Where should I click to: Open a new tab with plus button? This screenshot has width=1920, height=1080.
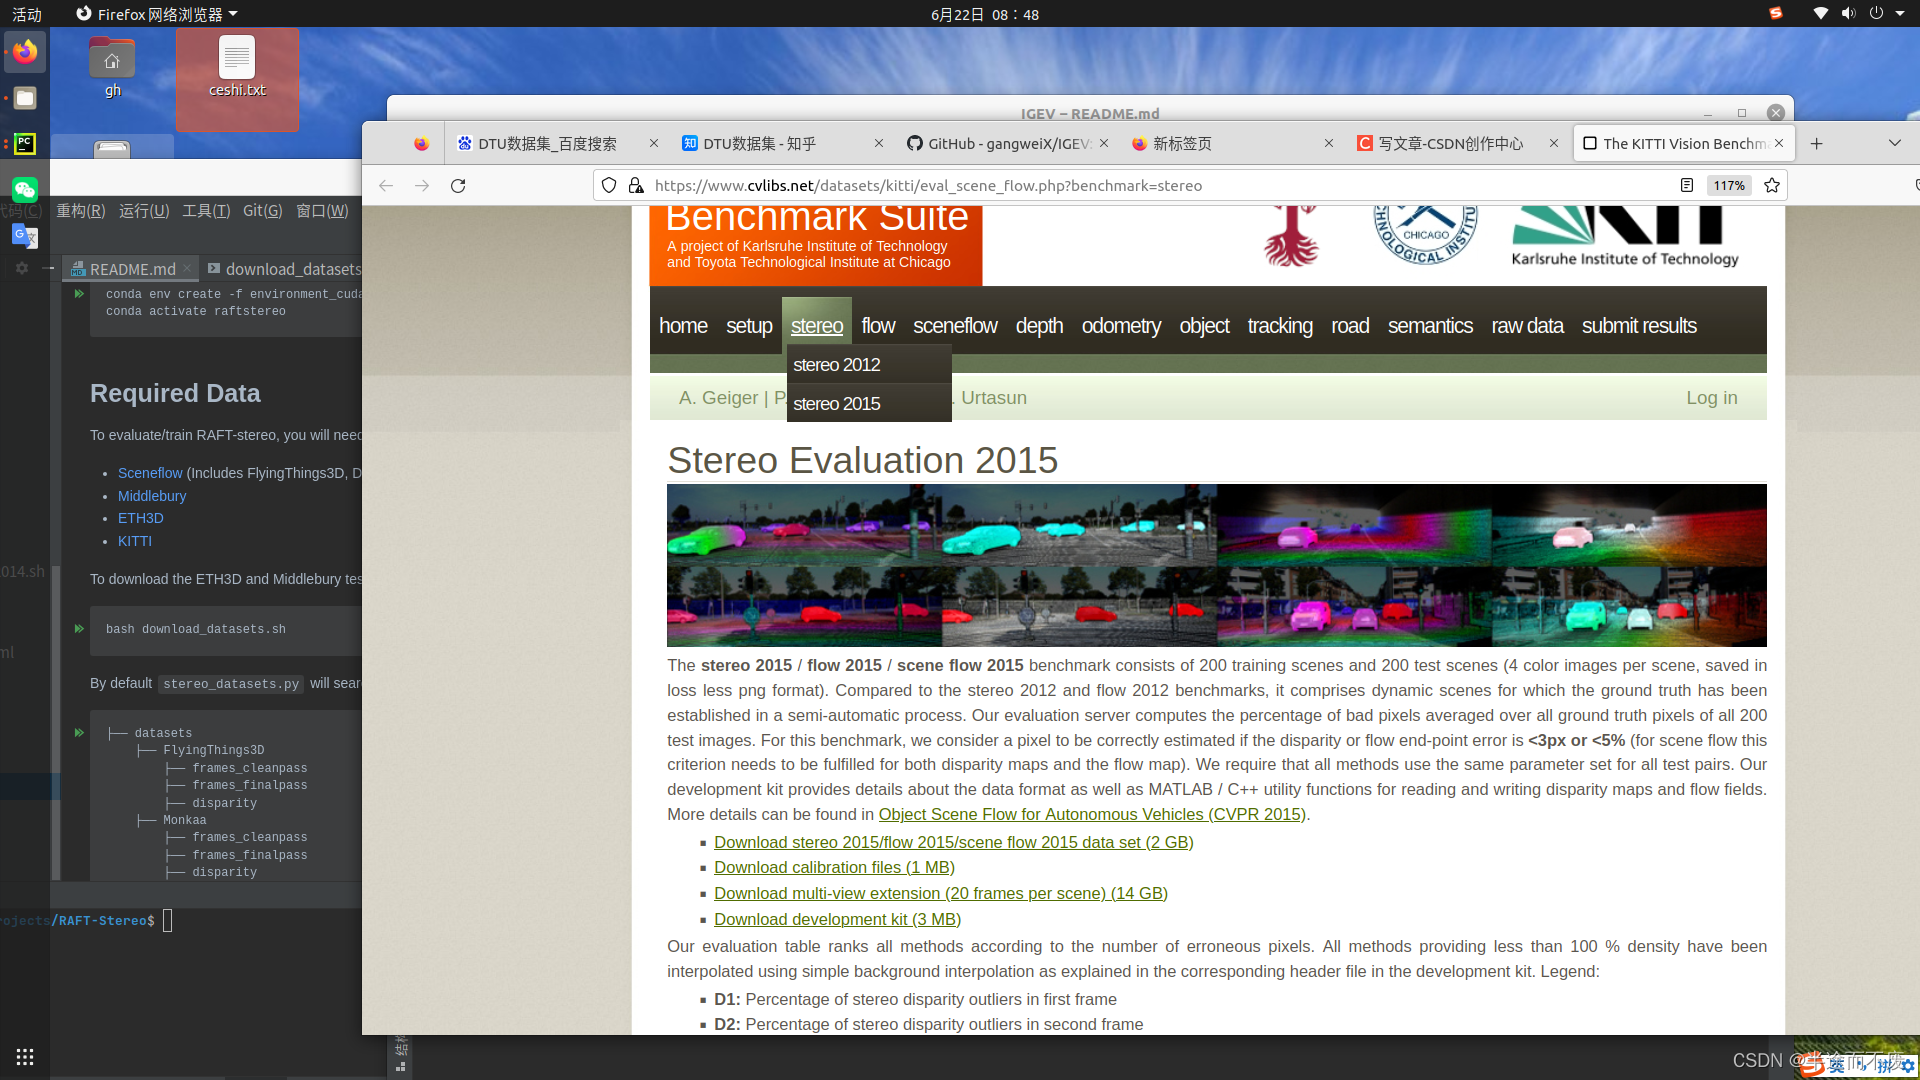point(1816,144)
